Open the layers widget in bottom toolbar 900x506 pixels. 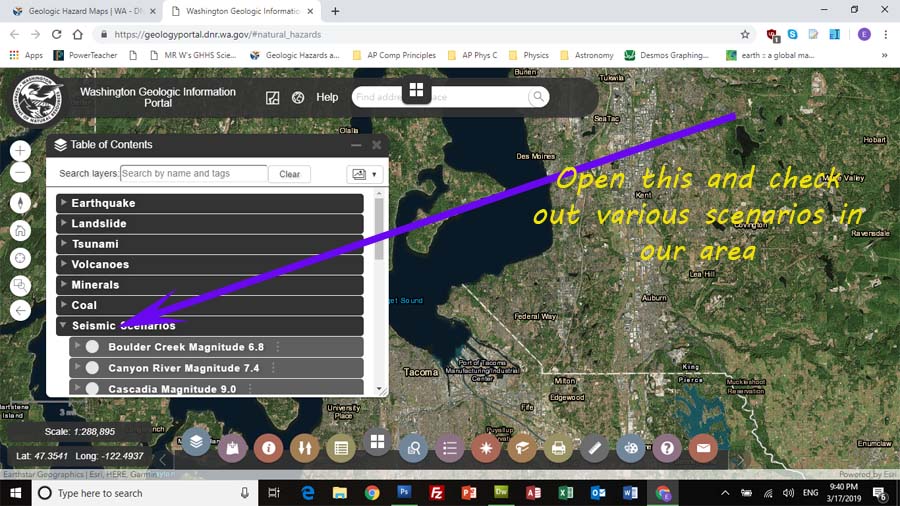coord(196,441)
